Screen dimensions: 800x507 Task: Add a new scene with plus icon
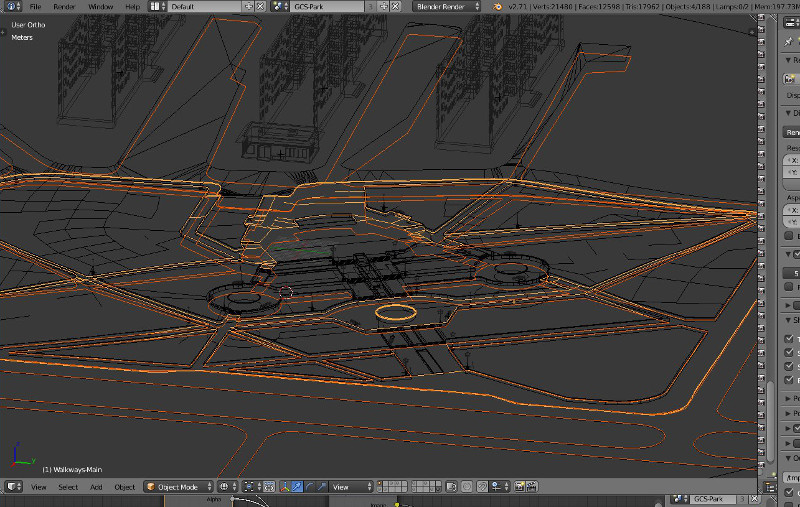tap(384, 7)
